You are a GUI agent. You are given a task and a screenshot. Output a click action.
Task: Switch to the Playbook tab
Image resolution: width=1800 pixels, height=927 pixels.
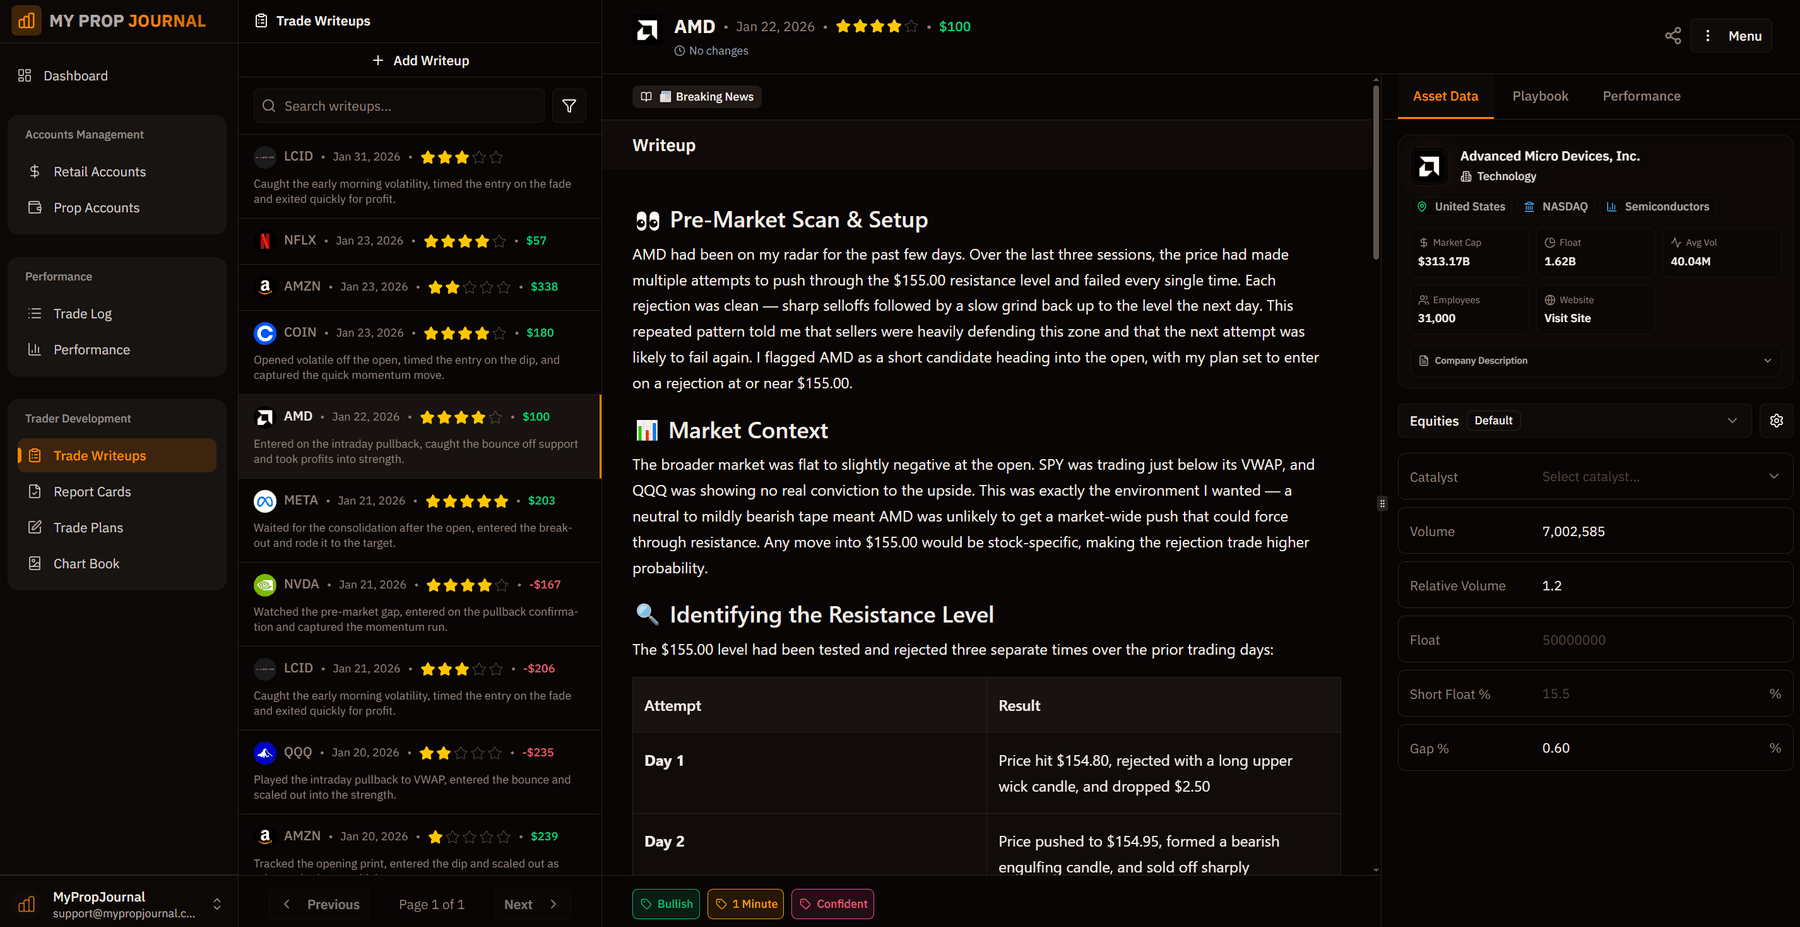point(1540,96)
